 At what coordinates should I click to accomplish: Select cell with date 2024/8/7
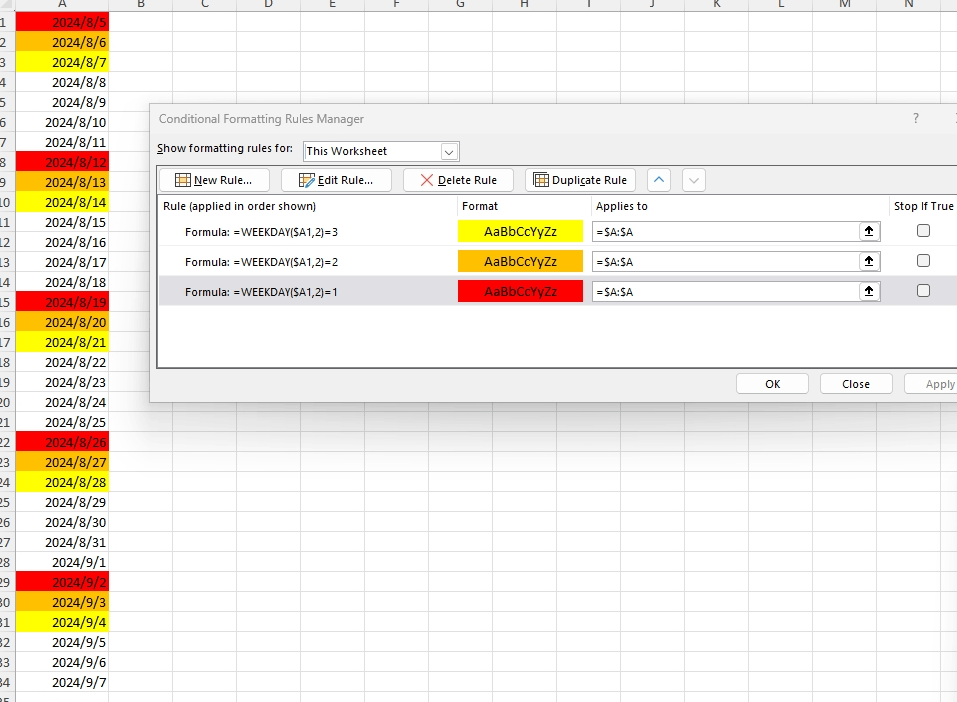tap(62, 62)
